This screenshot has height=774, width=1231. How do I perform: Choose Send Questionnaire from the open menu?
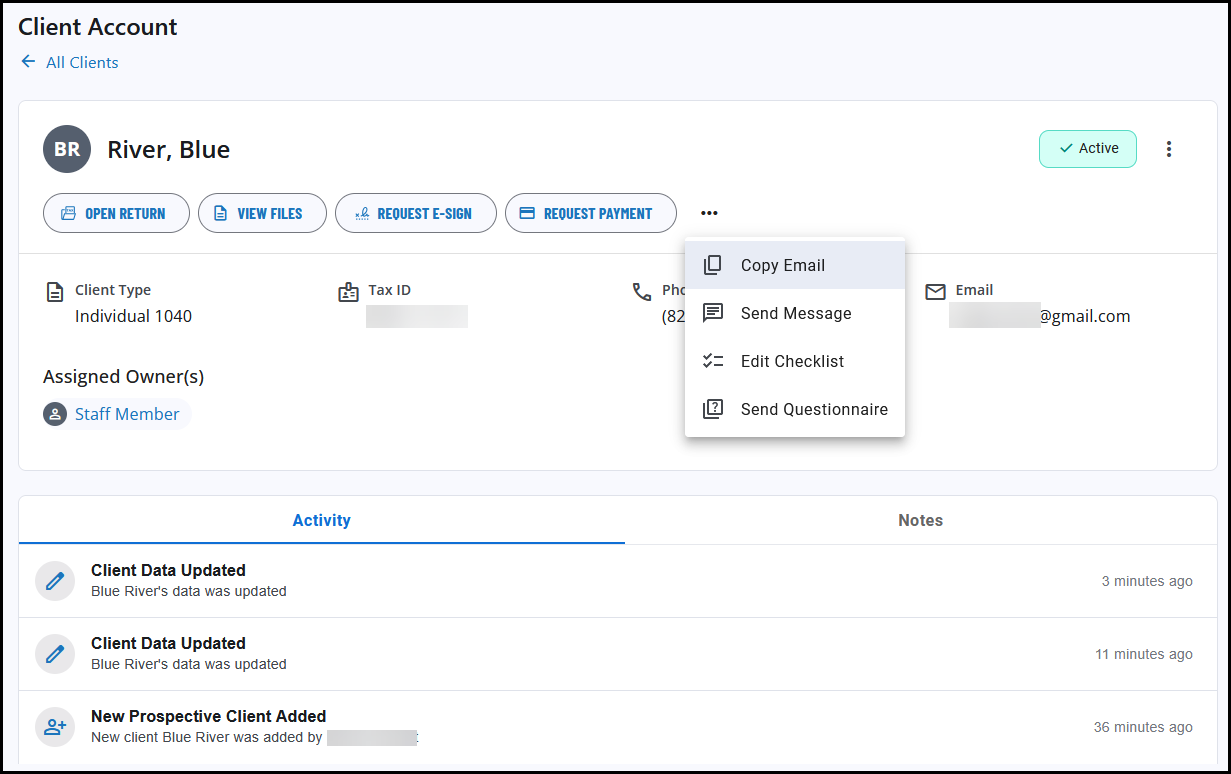(814, 409)
